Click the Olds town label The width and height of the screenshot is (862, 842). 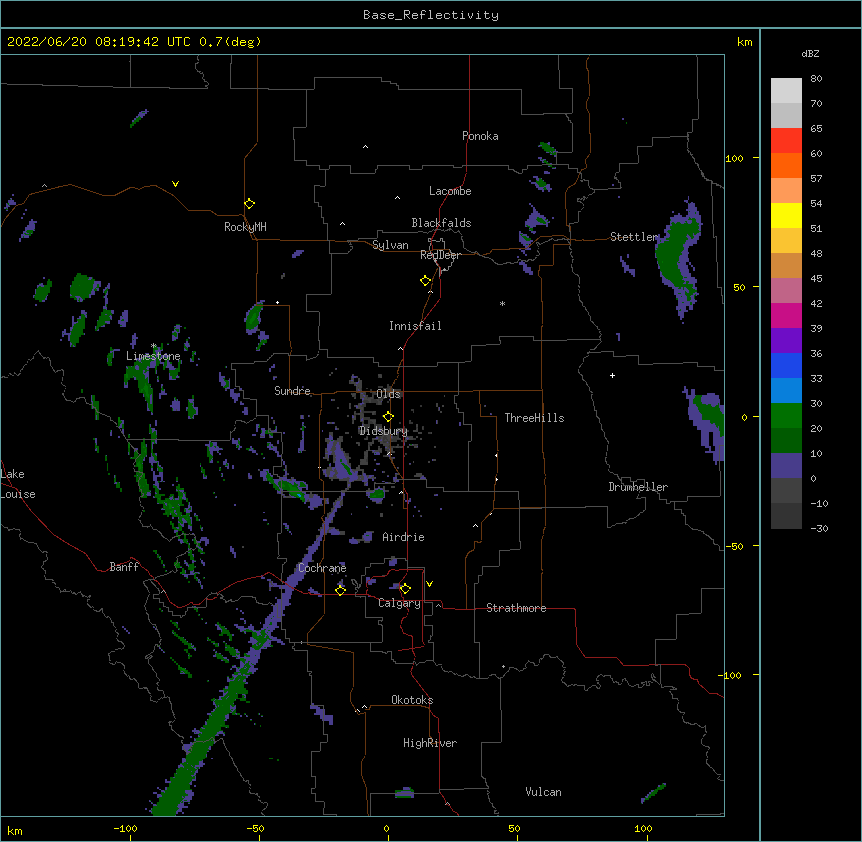point(388,394)
